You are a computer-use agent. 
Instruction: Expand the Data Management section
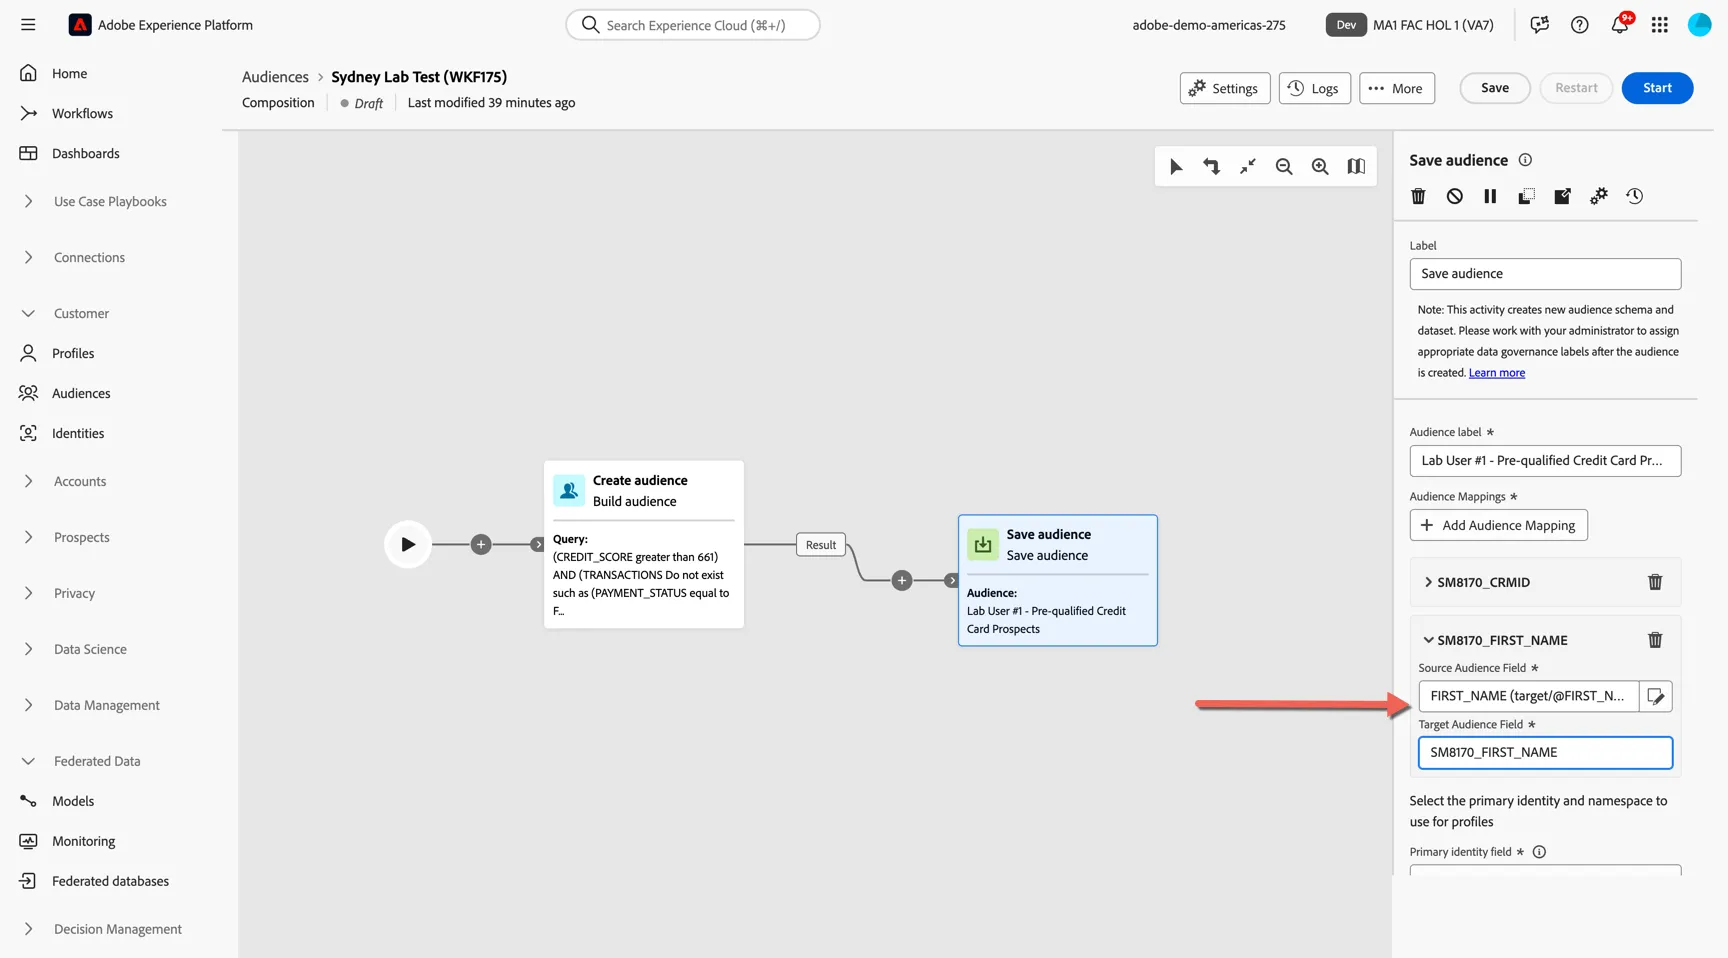28,706
